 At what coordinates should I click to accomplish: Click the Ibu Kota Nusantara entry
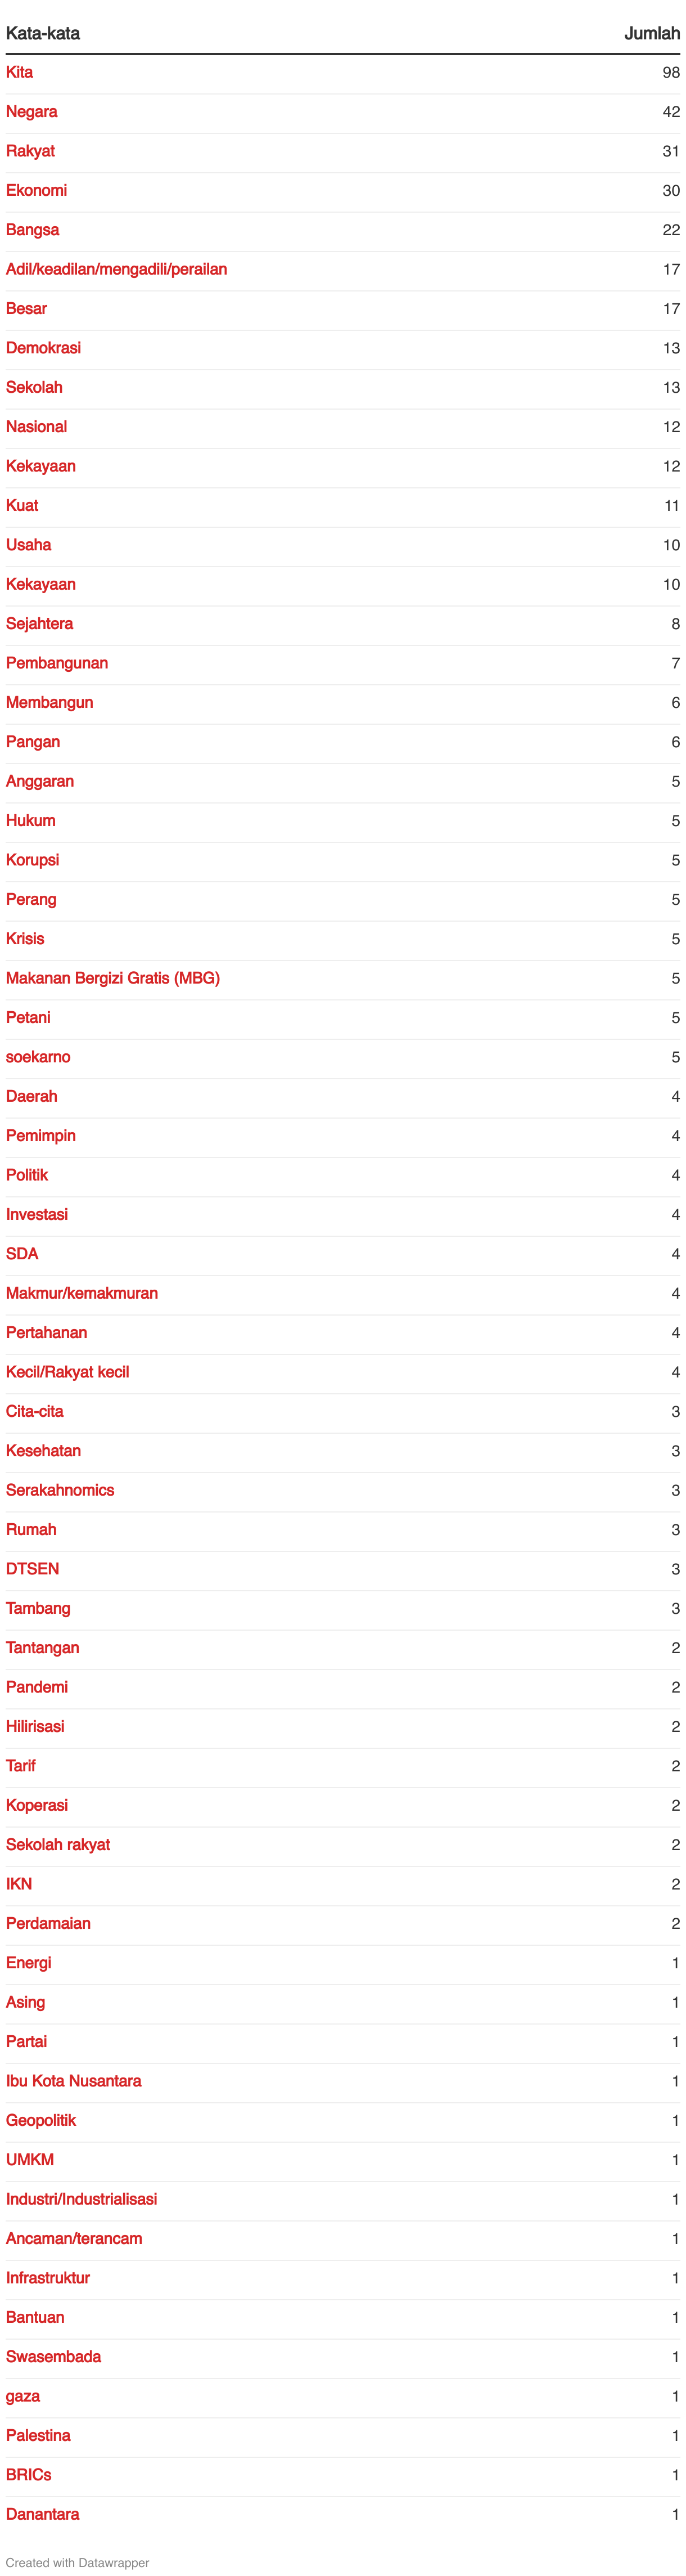coord(73,2081)
